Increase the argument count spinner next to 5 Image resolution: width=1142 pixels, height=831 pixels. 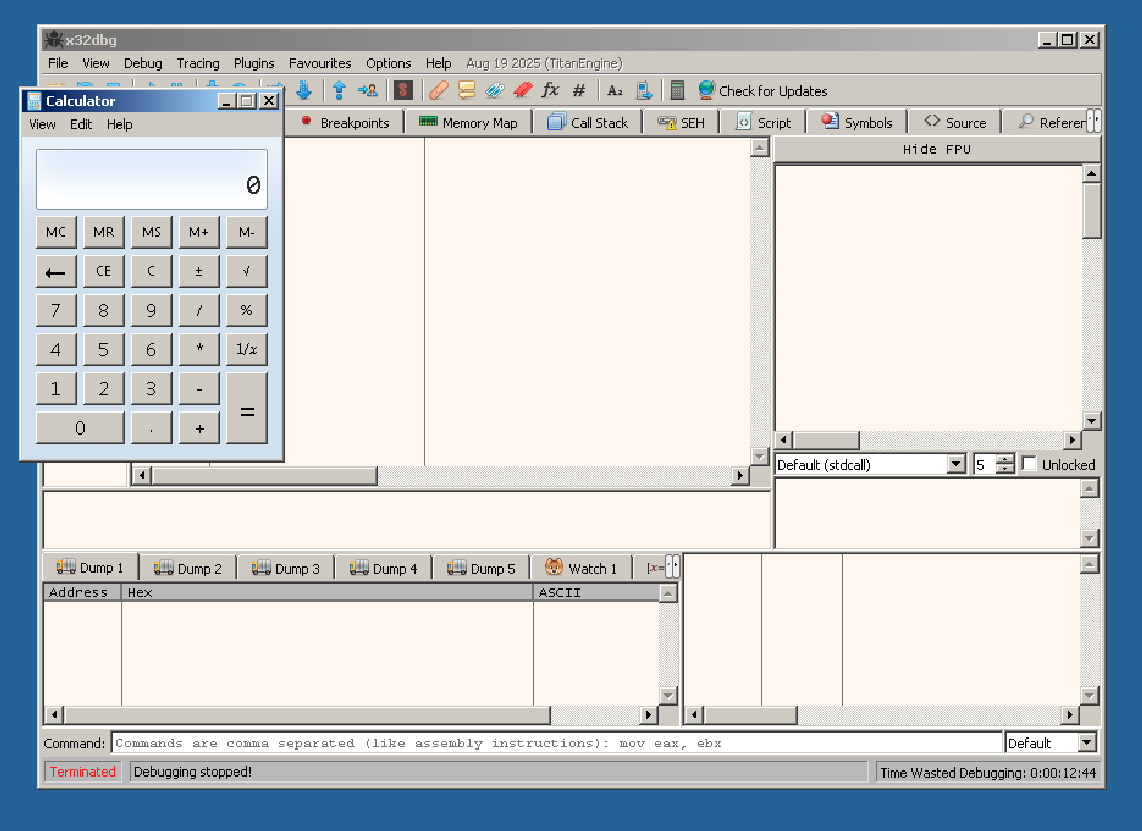click(1005, 460)
